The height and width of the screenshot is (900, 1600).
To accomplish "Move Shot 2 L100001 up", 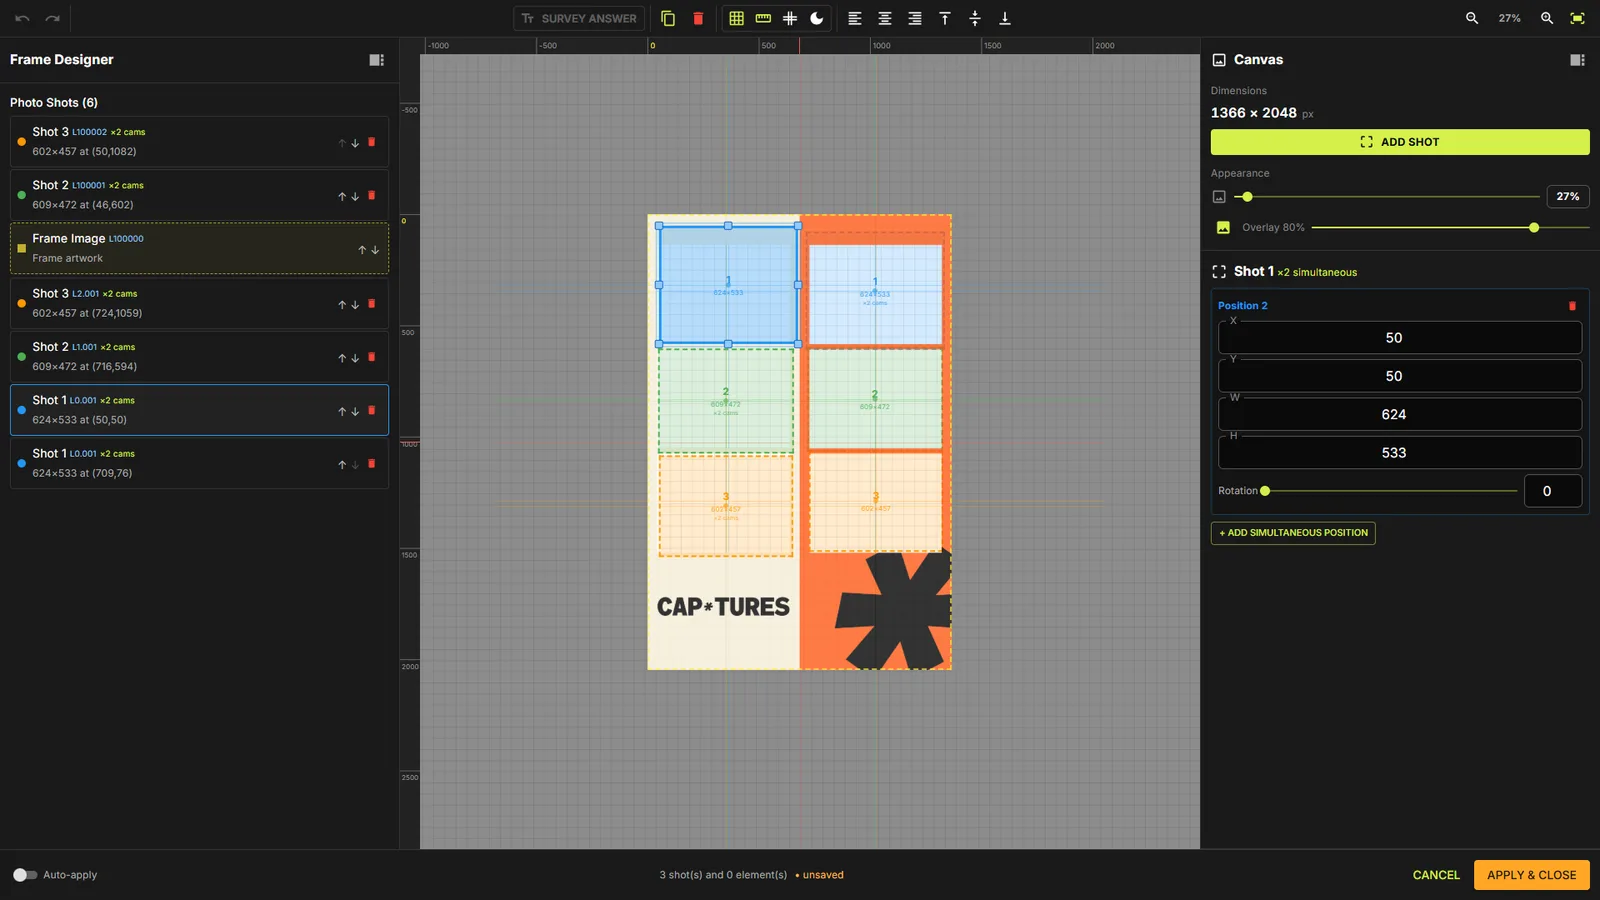I will (342, 196).
